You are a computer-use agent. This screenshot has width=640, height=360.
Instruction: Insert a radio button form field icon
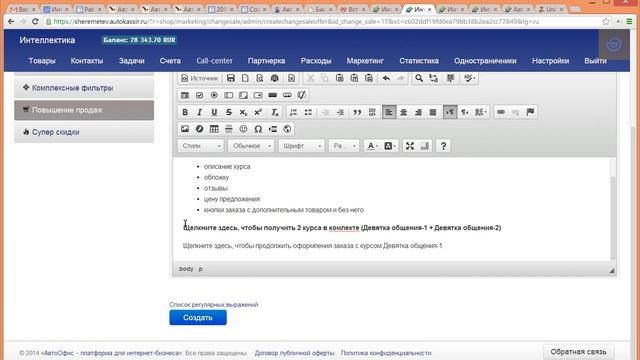pyautogui.click(x=214, y=95)
